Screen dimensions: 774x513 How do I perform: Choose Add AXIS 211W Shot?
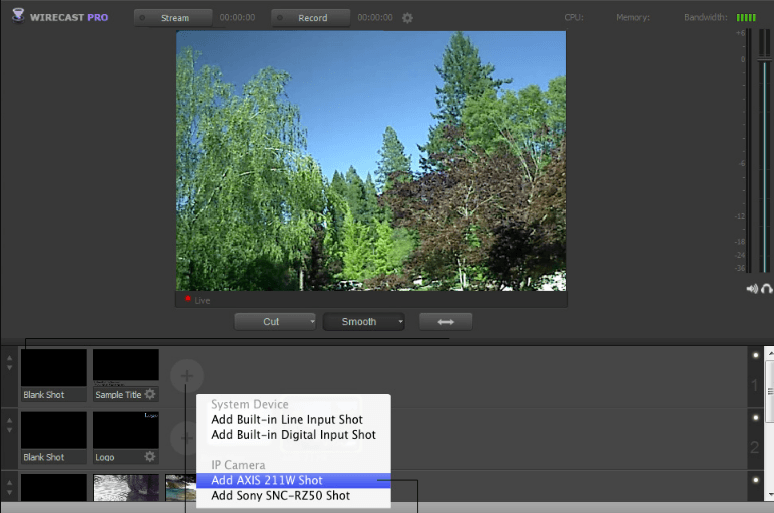[x=293, y=480]
